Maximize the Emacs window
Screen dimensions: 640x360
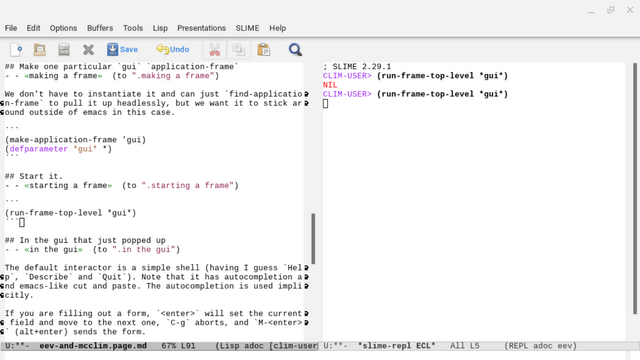611,10
